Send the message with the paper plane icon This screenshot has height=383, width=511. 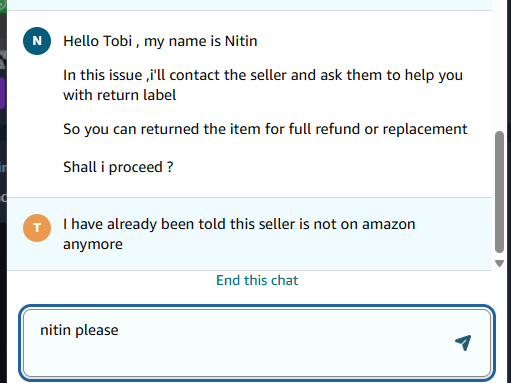pos(463,343)
